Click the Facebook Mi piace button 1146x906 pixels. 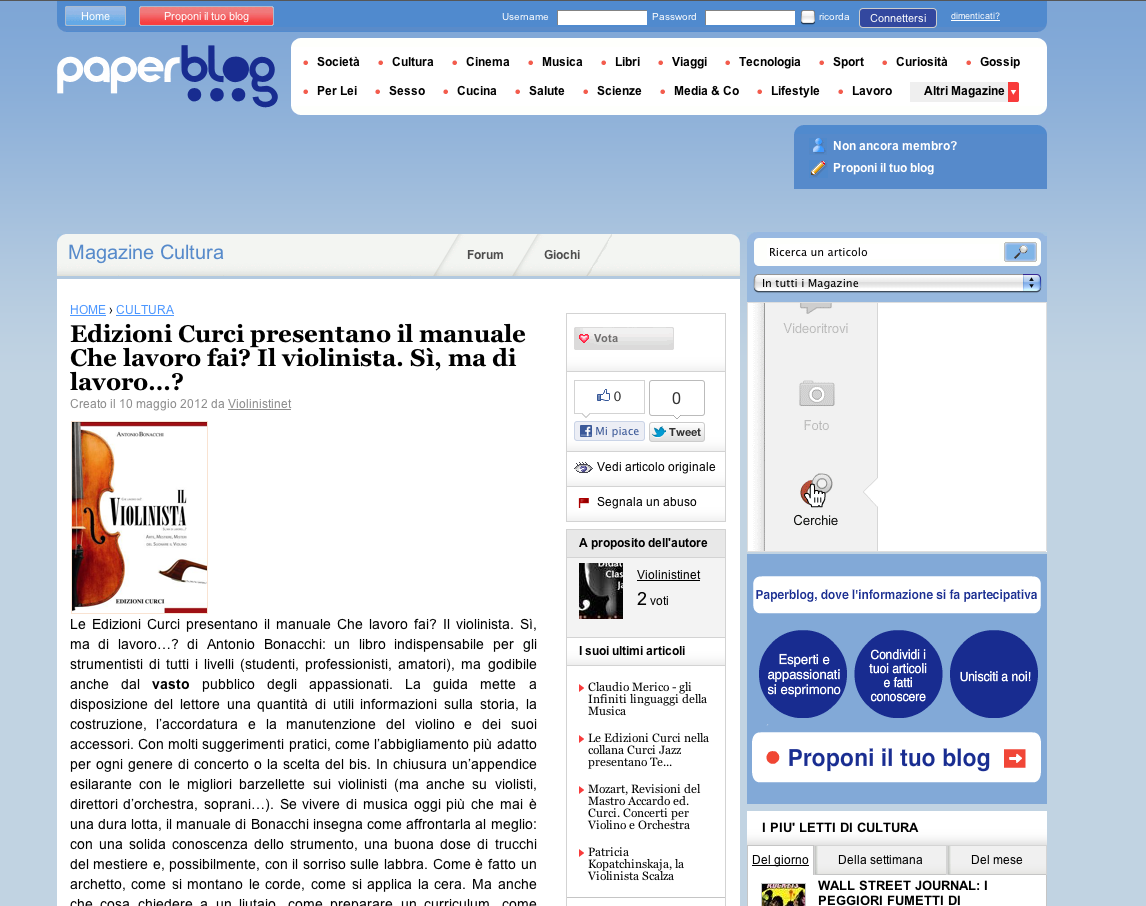coord(610,431)
